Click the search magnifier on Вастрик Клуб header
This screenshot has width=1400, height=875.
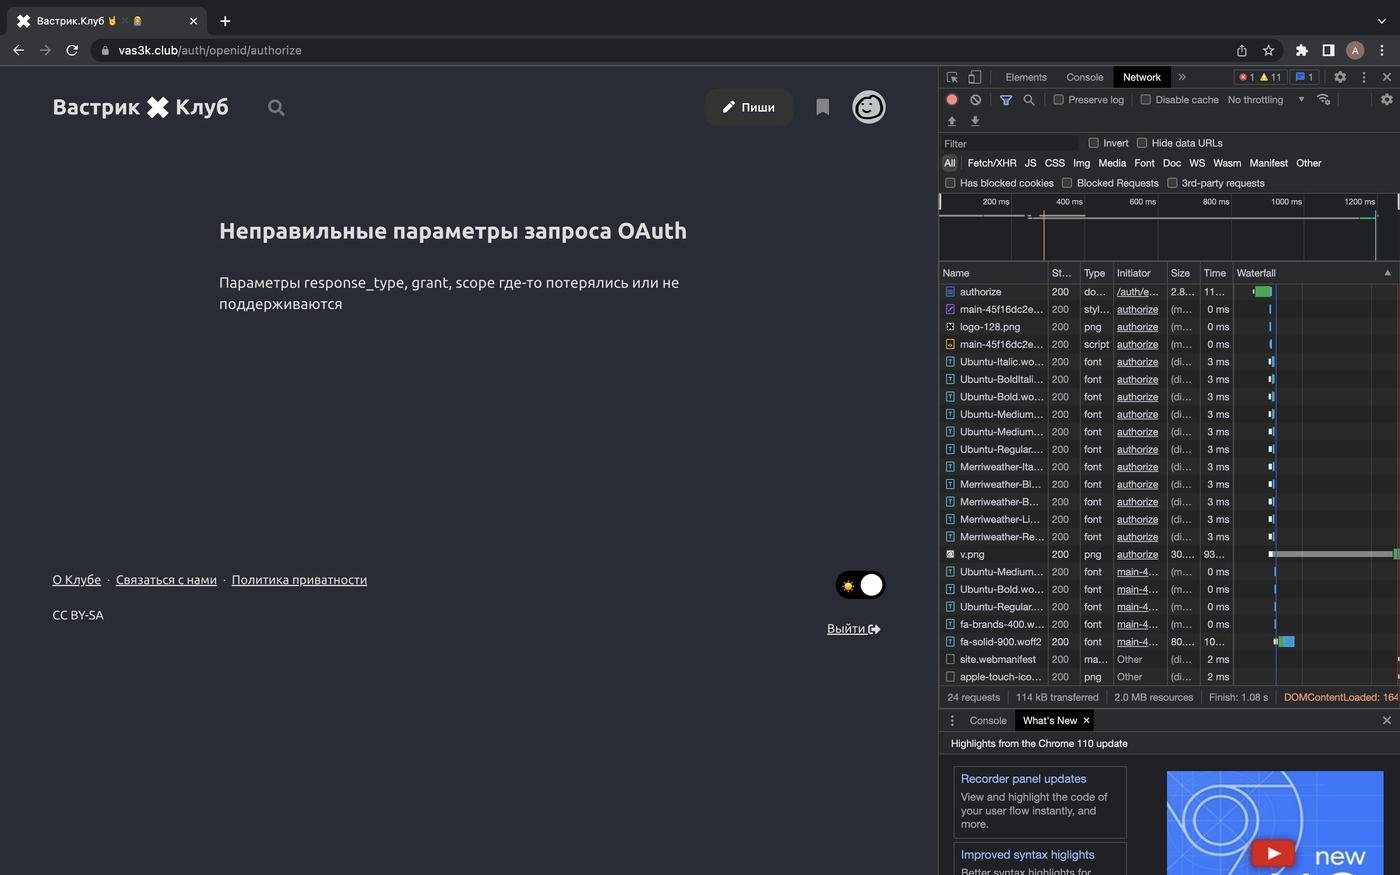pyautogui.click(x=276, y=108)
